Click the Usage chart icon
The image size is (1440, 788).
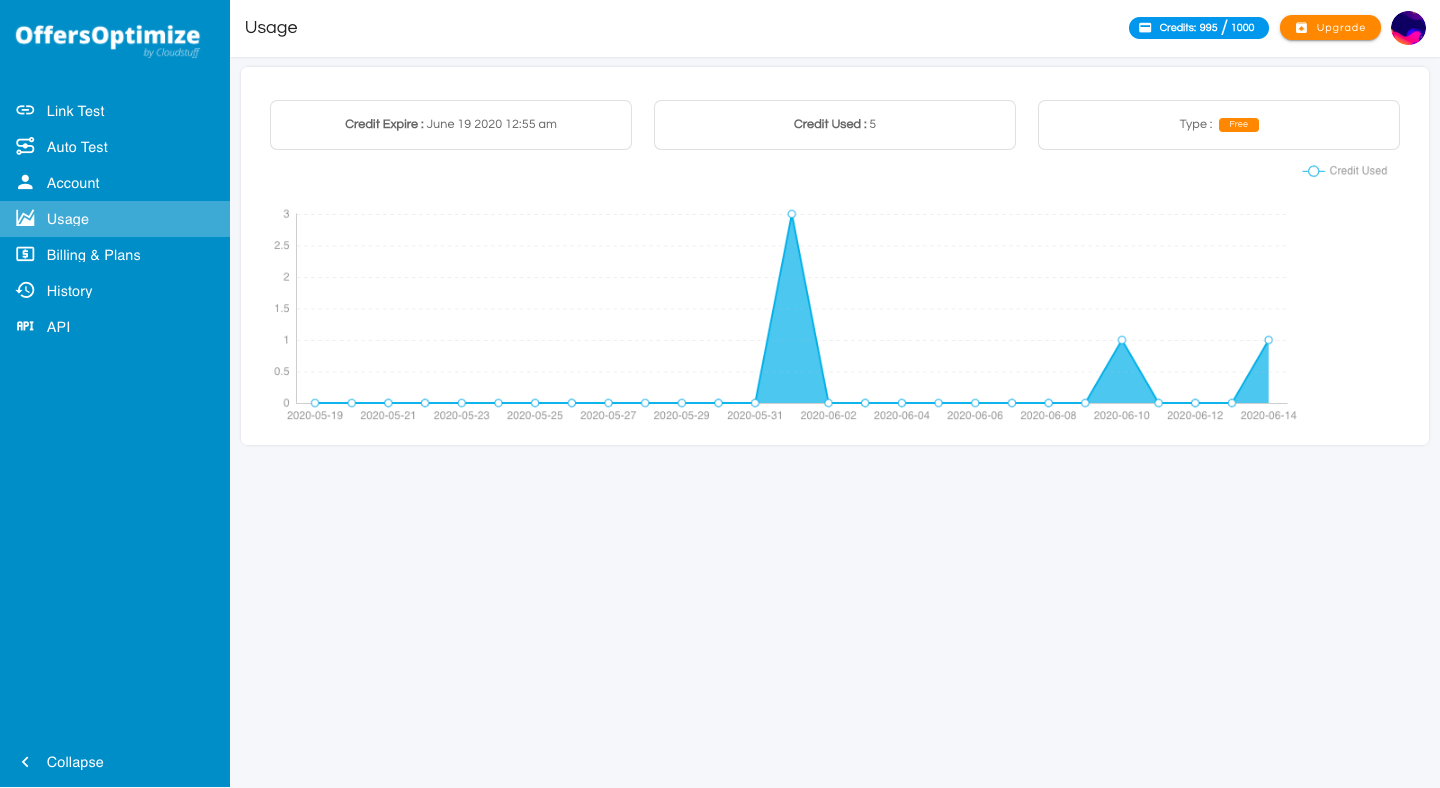pos(25,218)
